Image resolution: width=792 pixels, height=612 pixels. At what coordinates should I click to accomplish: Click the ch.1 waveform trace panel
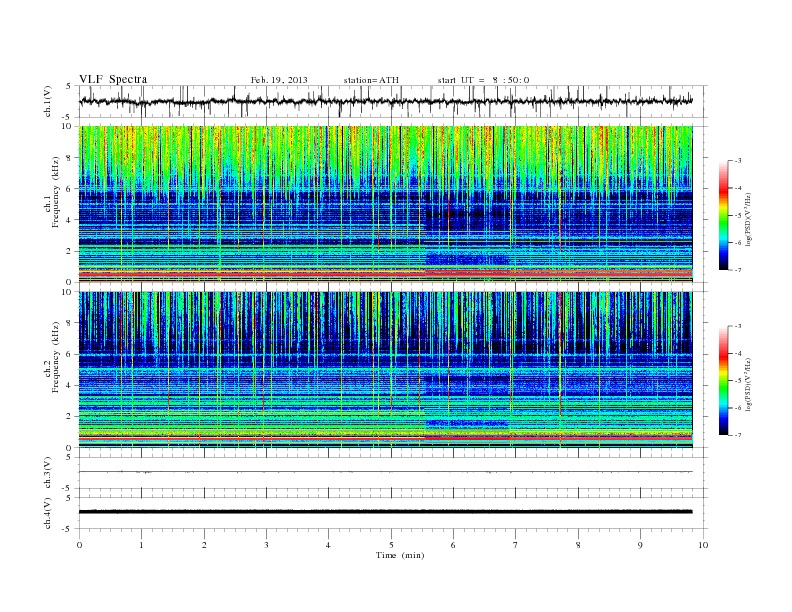pos(393,101)
